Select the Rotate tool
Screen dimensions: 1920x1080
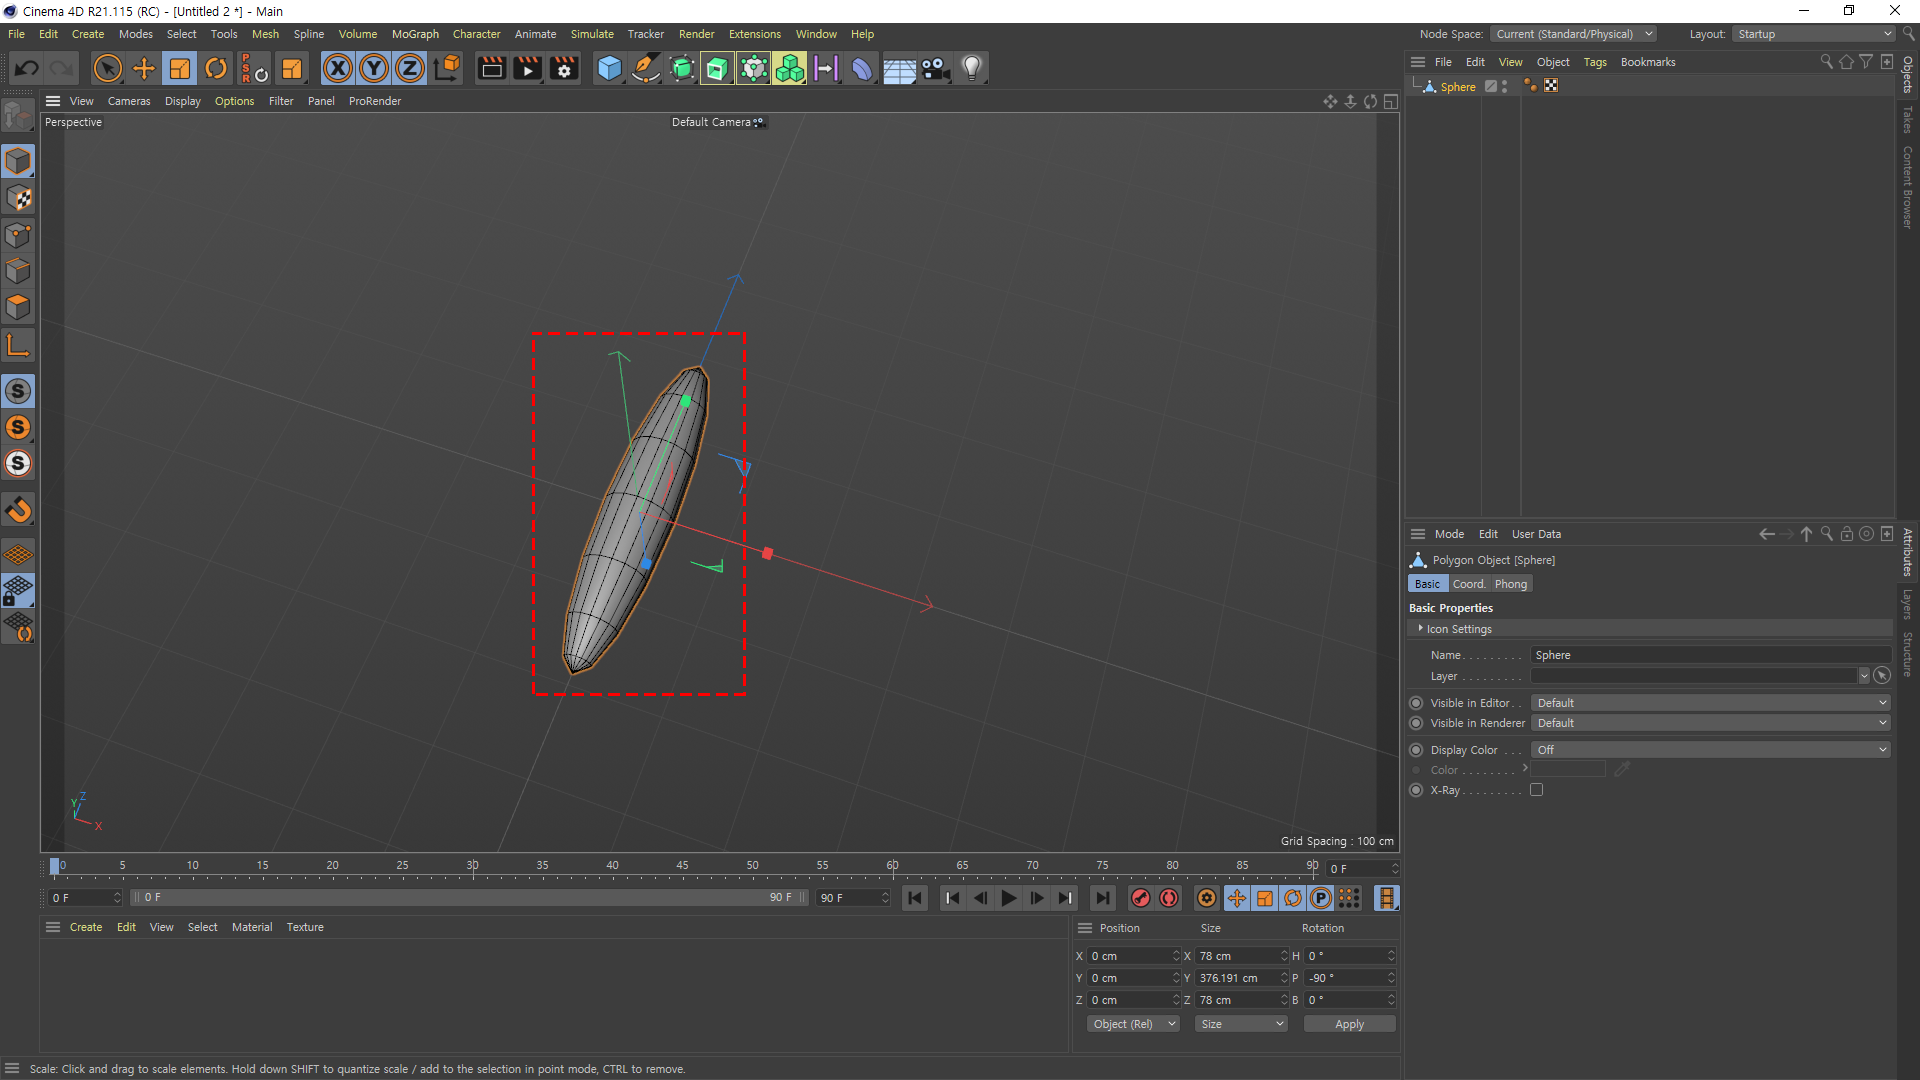pyautogui.click(x=216, y=68)
